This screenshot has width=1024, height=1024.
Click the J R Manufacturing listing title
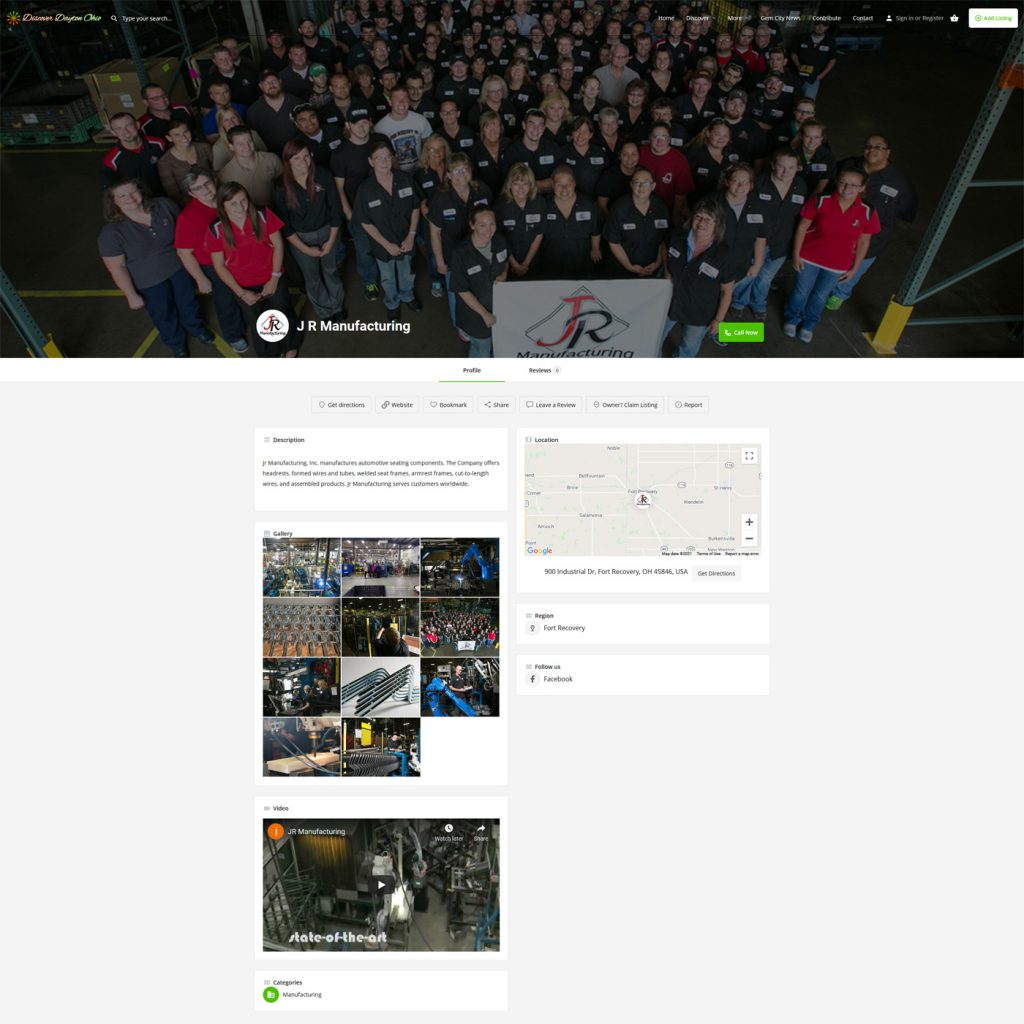point(353,326)
